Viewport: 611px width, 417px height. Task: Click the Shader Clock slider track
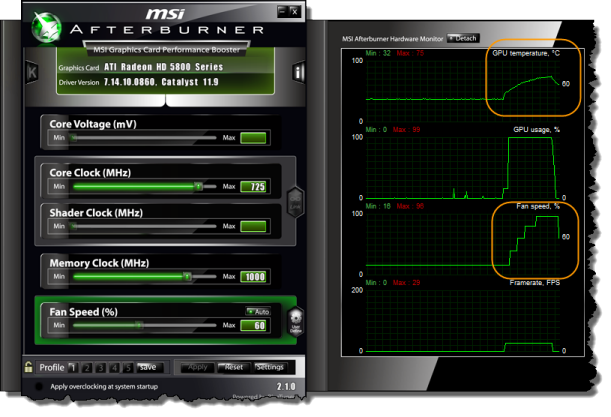click(144, 226)
